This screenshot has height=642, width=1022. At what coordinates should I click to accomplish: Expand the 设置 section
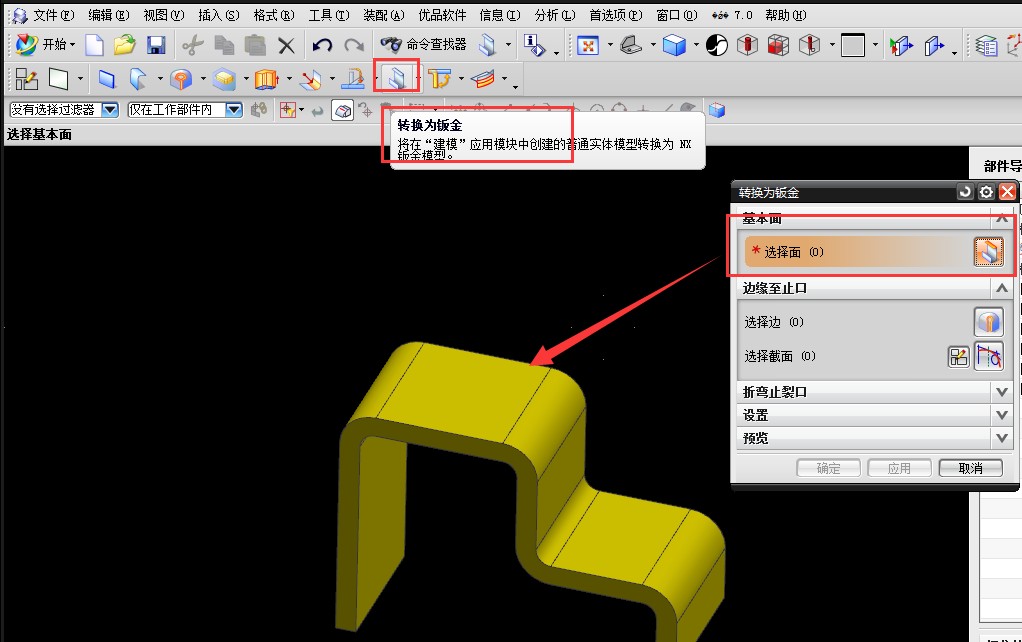click(x=875, y=415)
